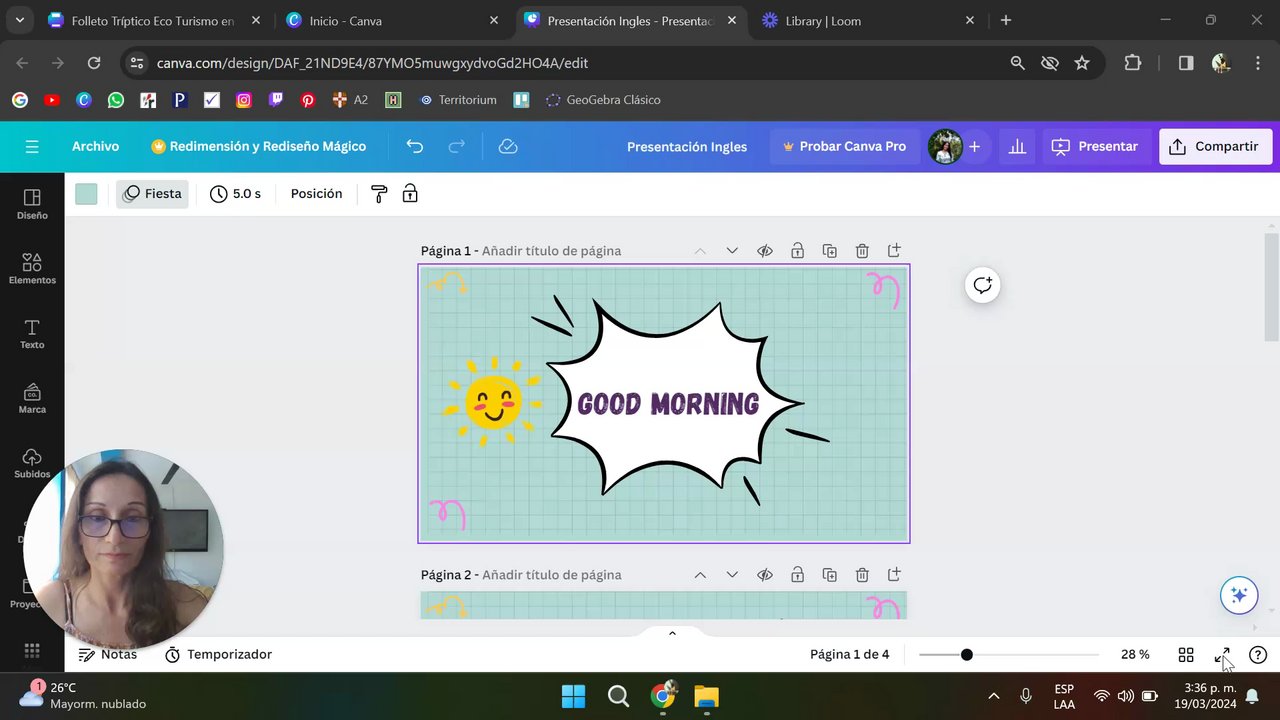Open the Canva help question mark
Viewport: 1280px width, 720px height.
click(1258, 655)
